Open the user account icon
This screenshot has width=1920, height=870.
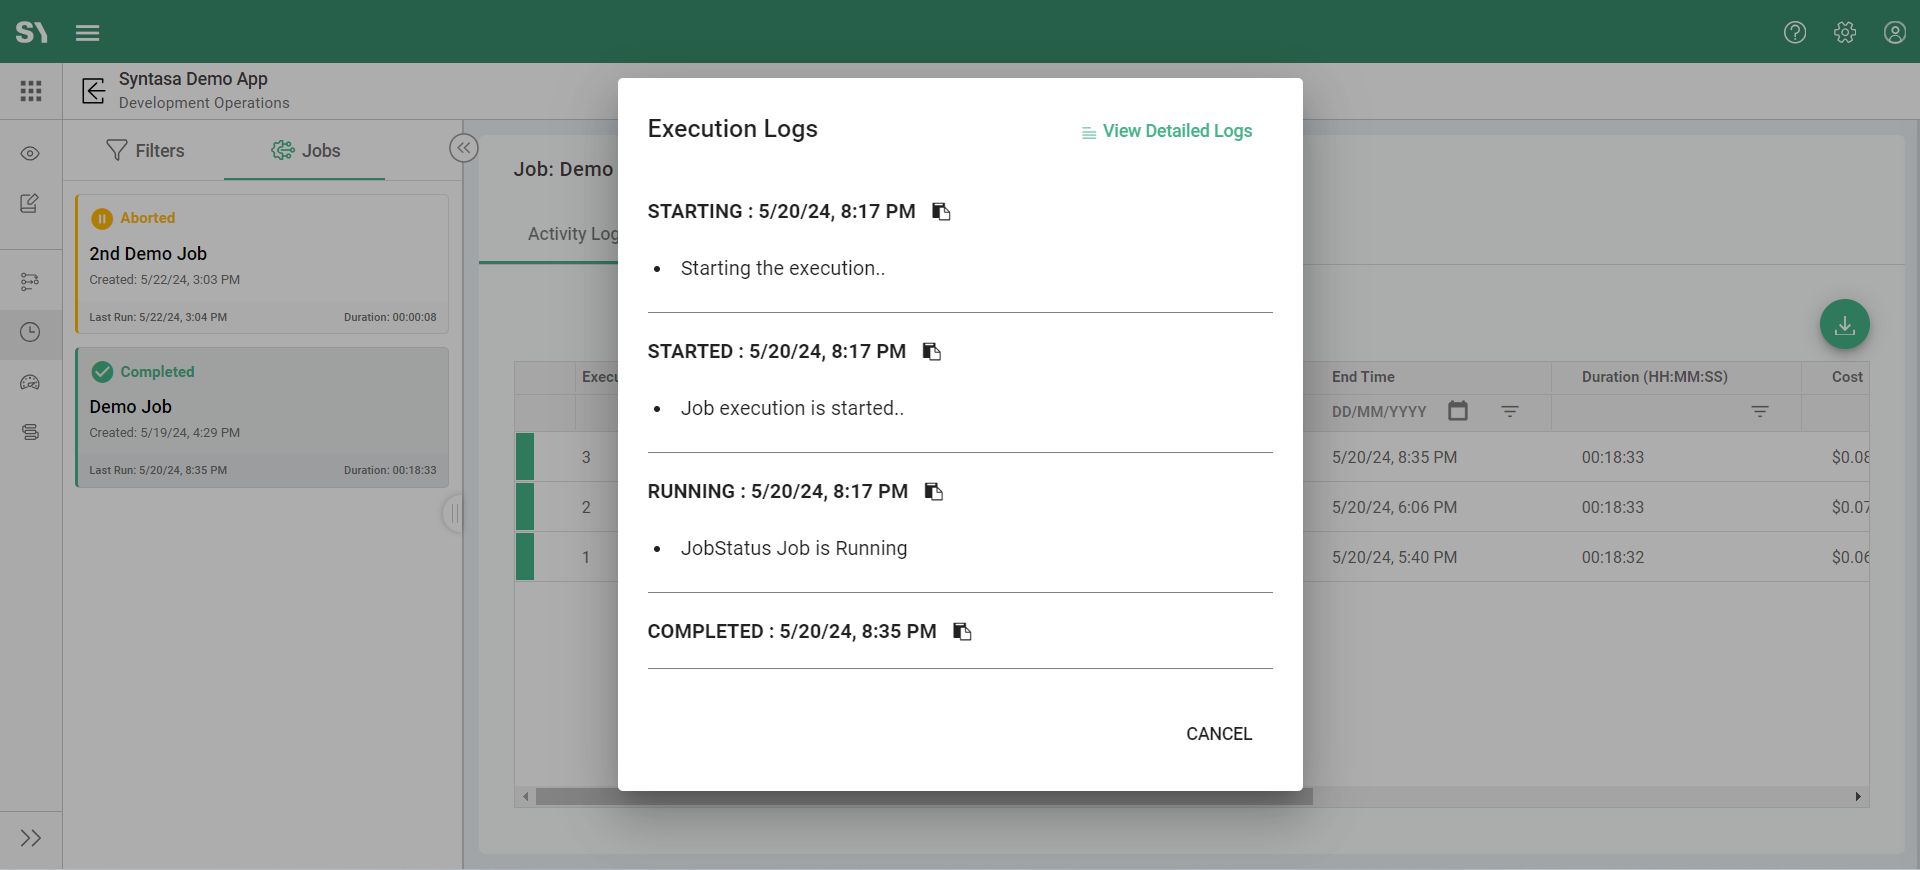click(1894, 32)
